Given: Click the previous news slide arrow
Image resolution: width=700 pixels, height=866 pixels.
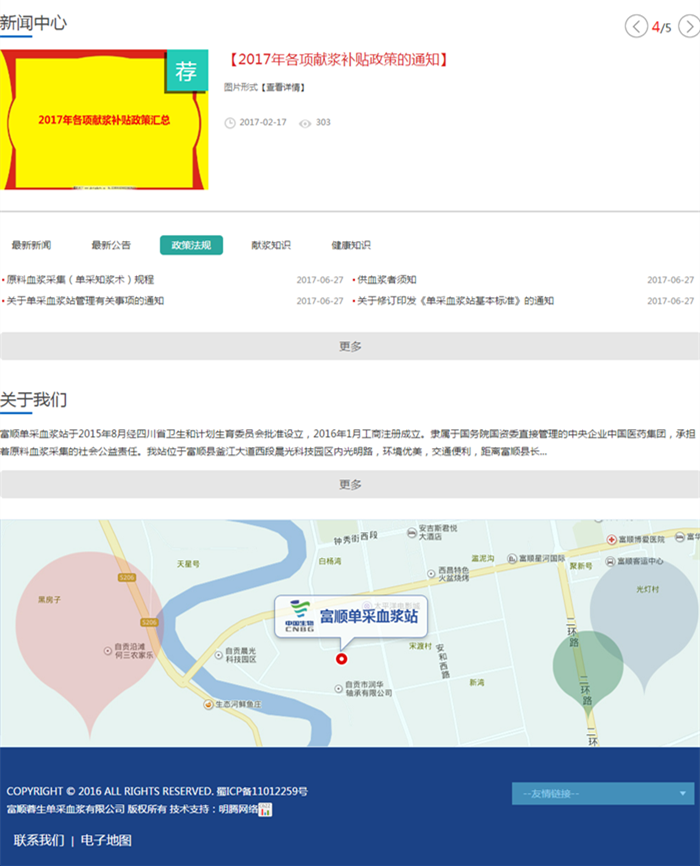Looking at the screenshot, I should click(x=636, y=27).
